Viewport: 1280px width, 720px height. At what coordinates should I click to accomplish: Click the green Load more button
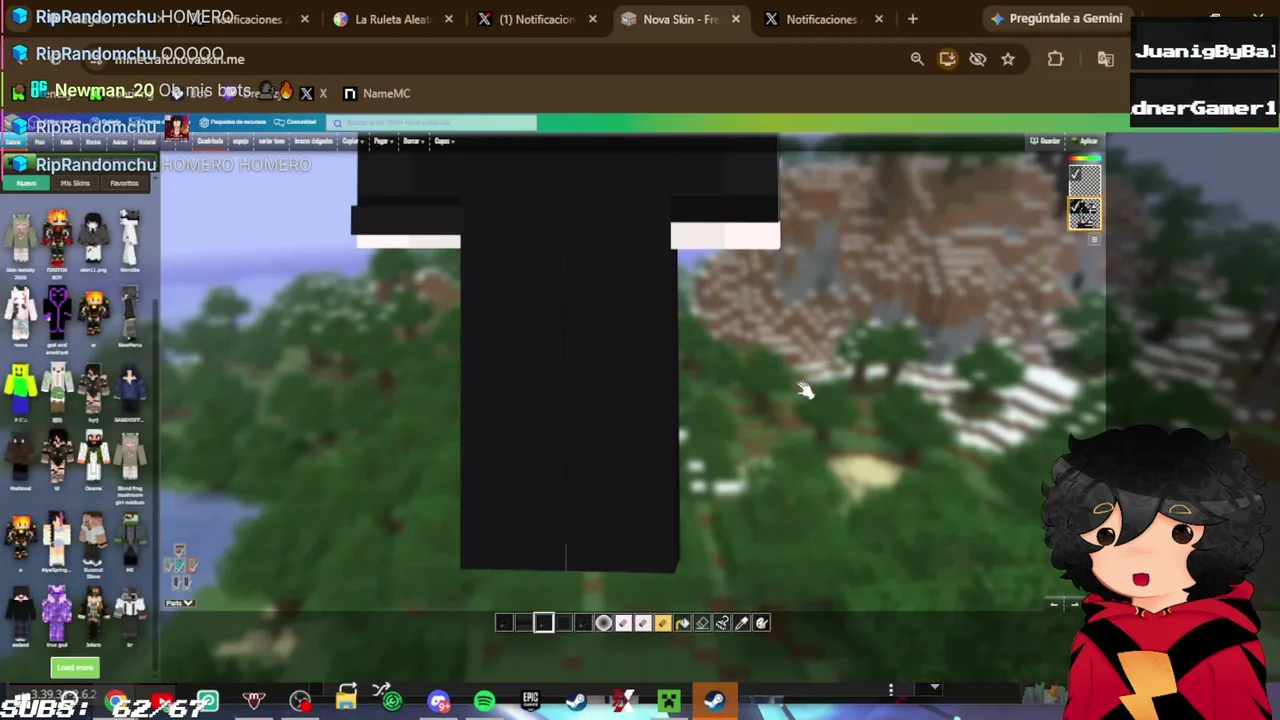pos(75,668)
